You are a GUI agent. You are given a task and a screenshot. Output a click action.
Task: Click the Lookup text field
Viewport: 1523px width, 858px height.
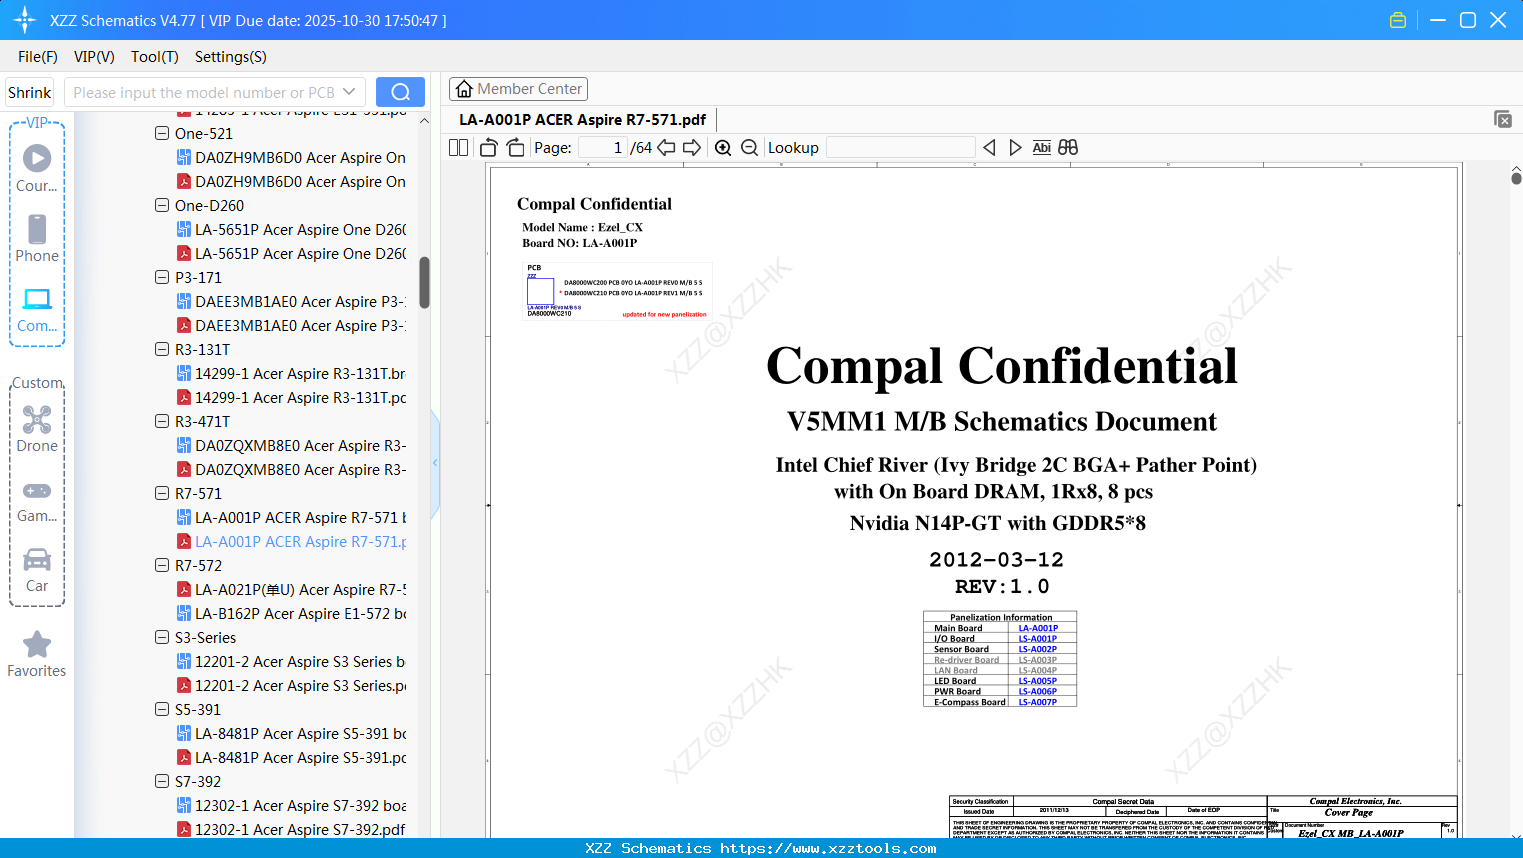pyautogui.click(x=901, y=148)
